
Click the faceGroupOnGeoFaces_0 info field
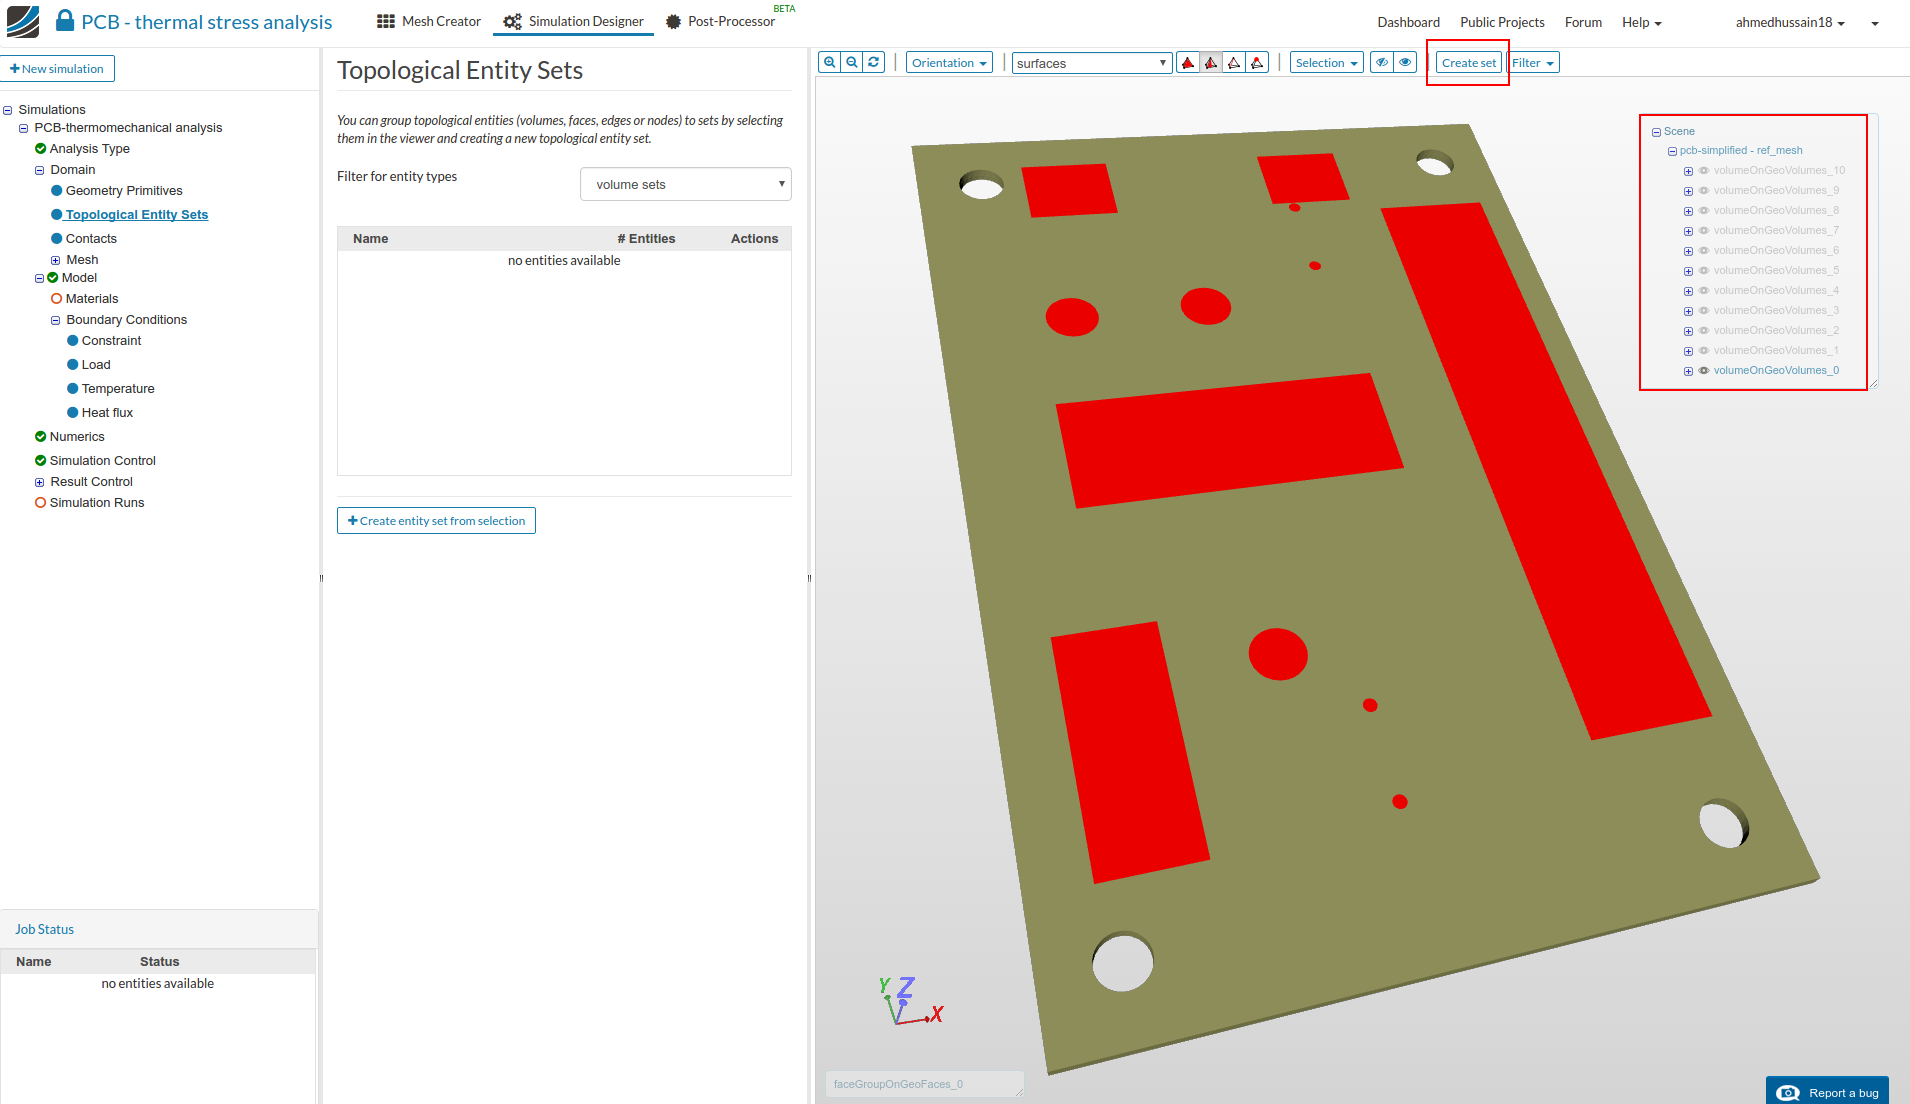(925, 1084)
